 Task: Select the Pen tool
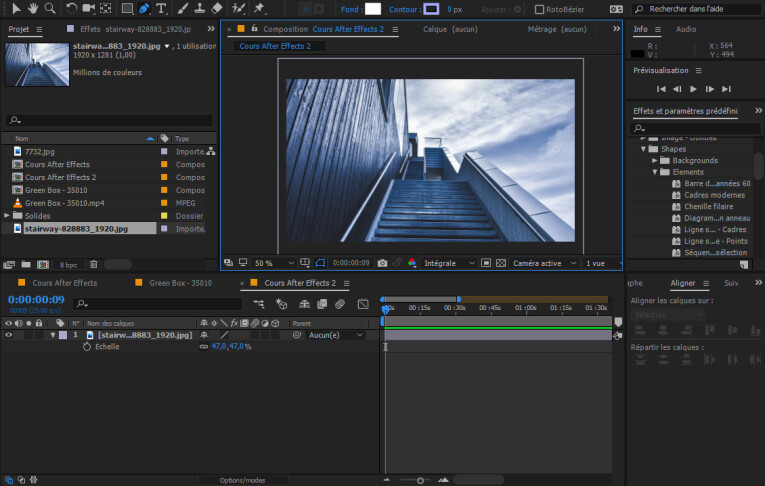coord(144,8)
